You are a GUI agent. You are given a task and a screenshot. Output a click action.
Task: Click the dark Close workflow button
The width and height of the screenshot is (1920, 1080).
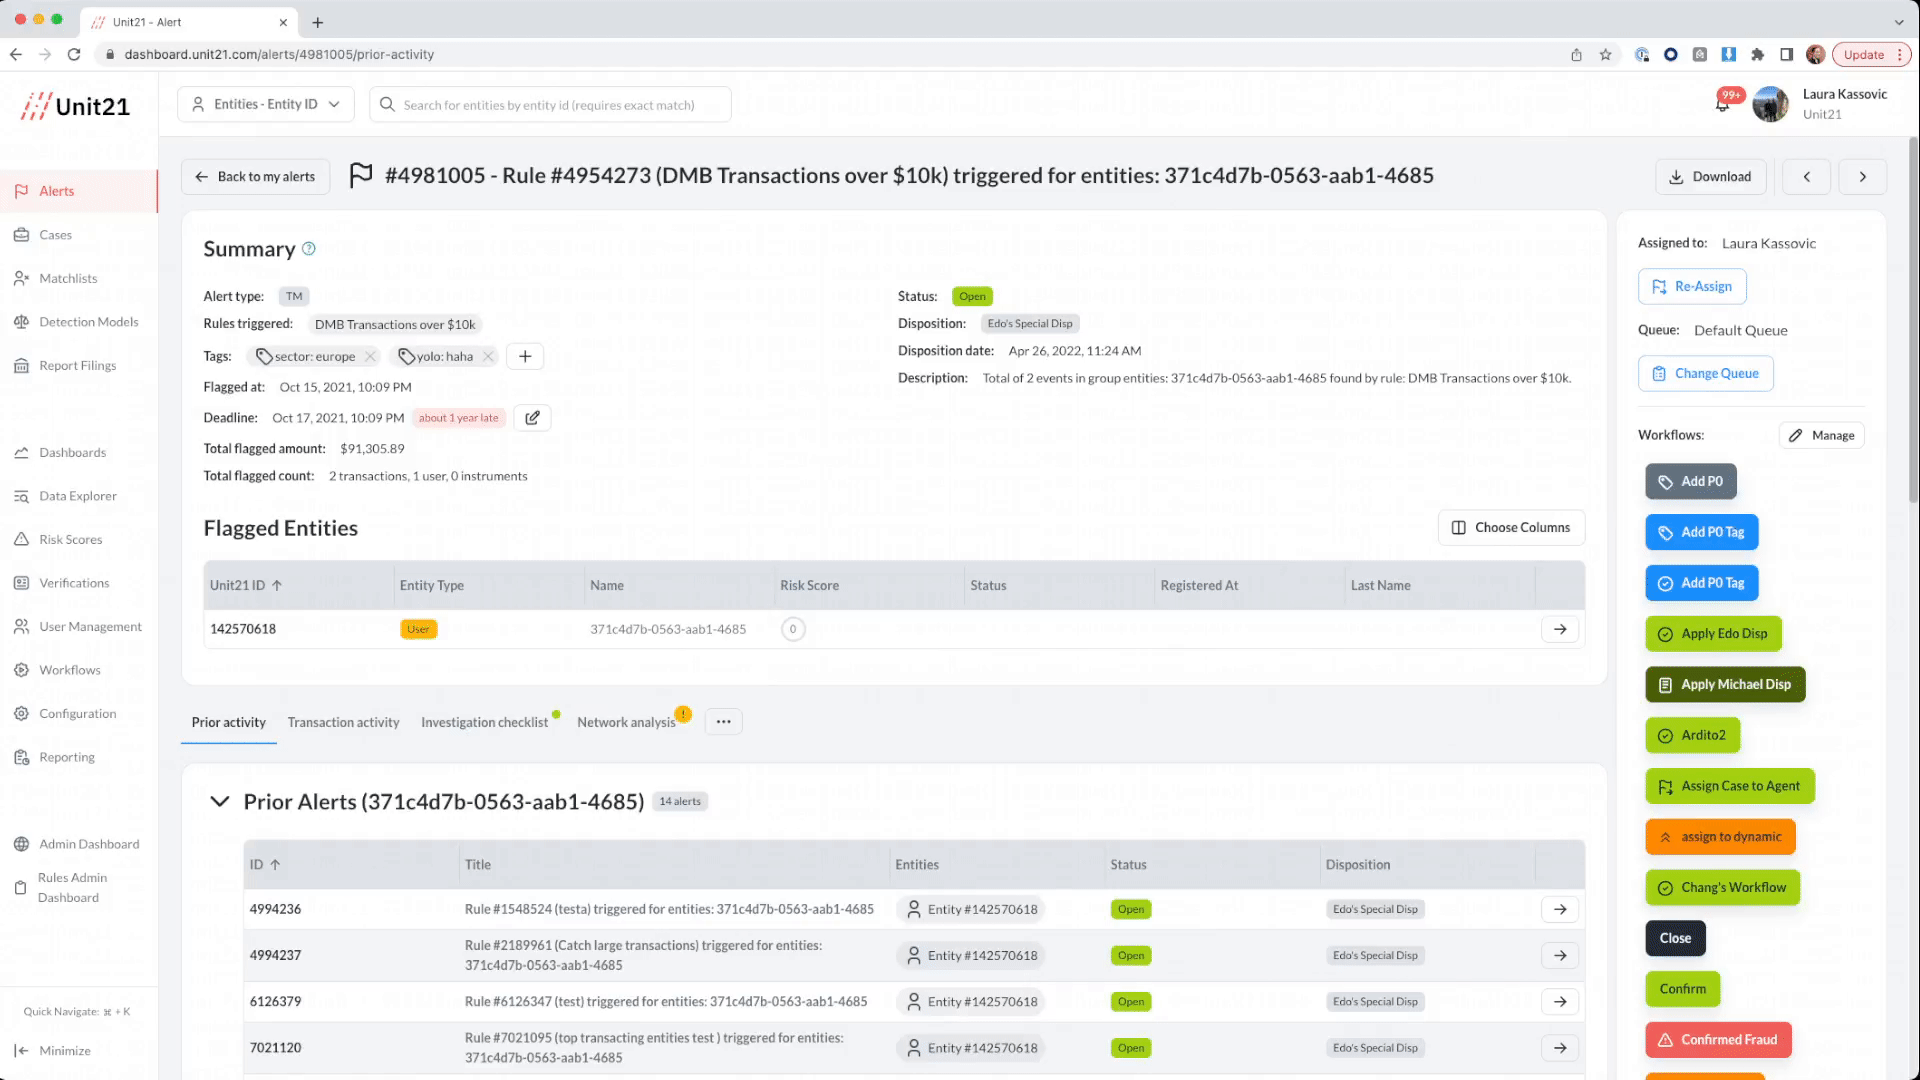click(x=1675, y=939)
